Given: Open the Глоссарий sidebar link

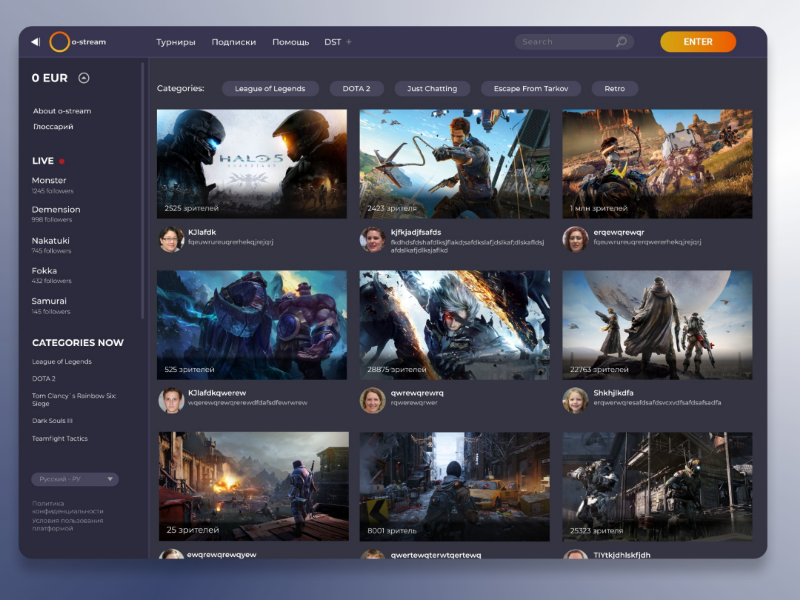Looking at the screenshot, I should (x=52, y=126).
